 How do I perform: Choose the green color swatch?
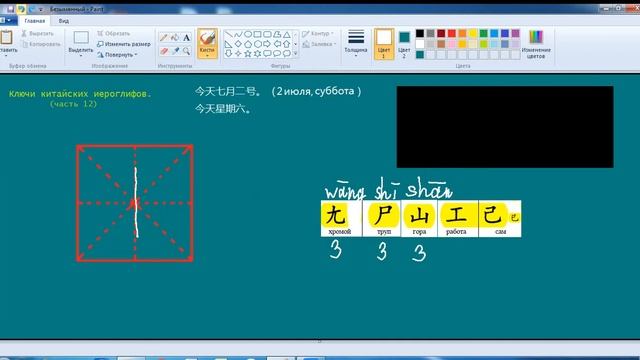[484, 33]
